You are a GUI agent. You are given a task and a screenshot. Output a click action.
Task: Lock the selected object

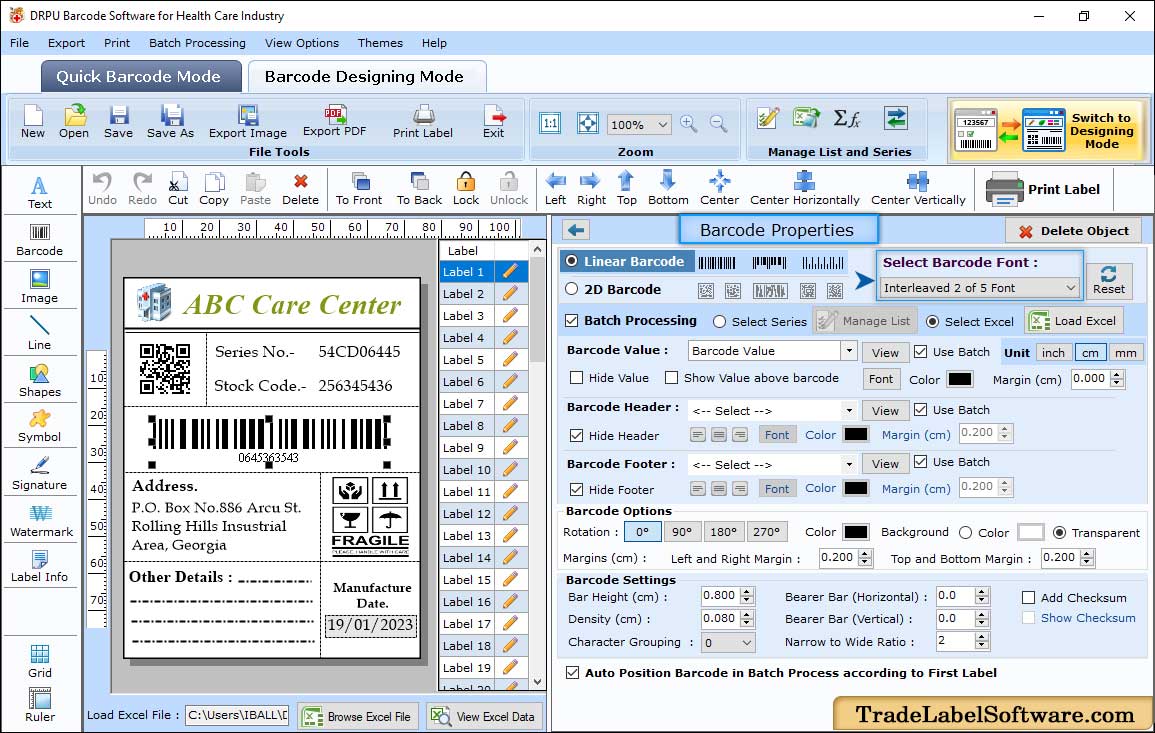(x=466, y=189)
